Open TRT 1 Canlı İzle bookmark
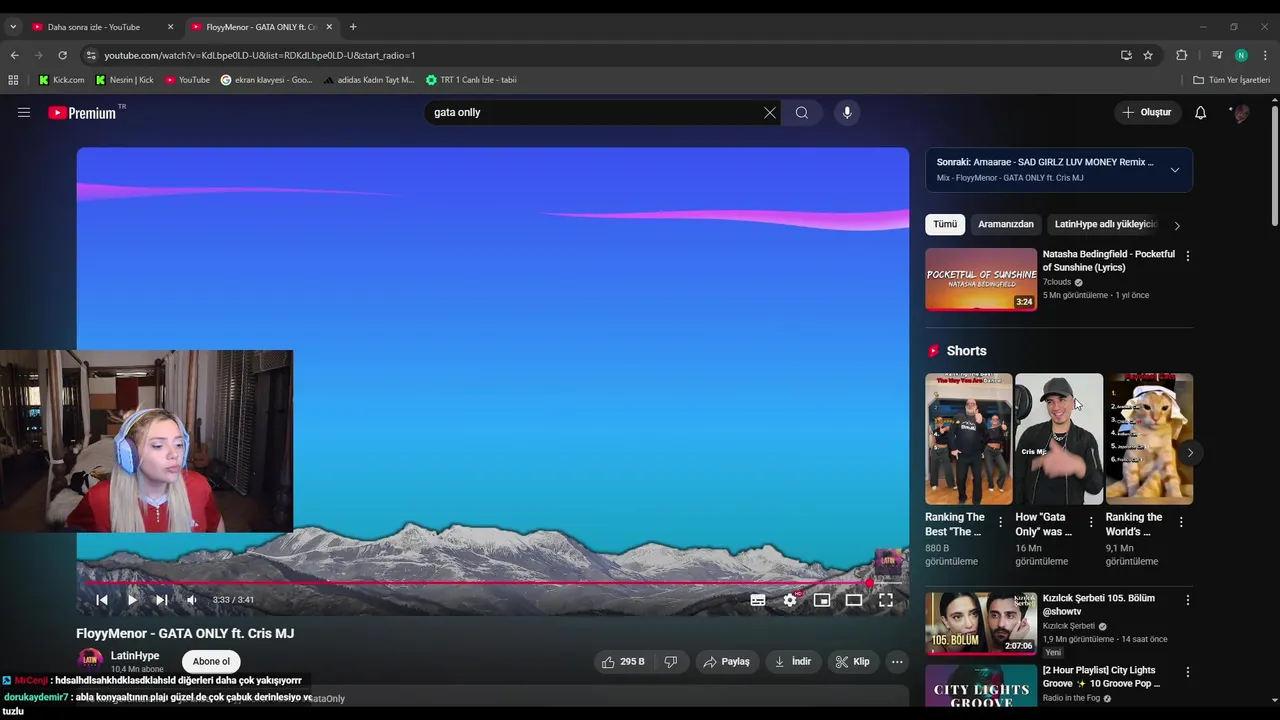 pos(471,80)
